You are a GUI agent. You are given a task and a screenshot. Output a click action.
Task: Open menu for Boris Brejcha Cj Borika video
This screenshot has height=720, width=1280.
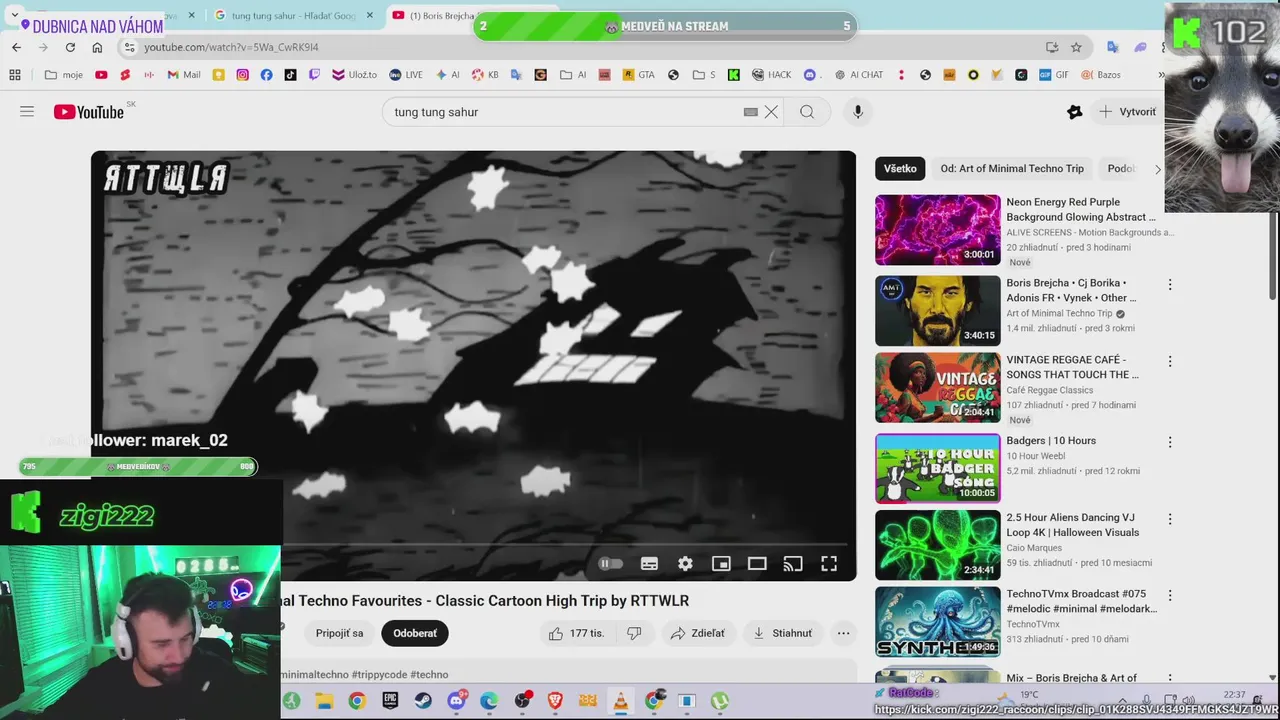pos(1169,285)
